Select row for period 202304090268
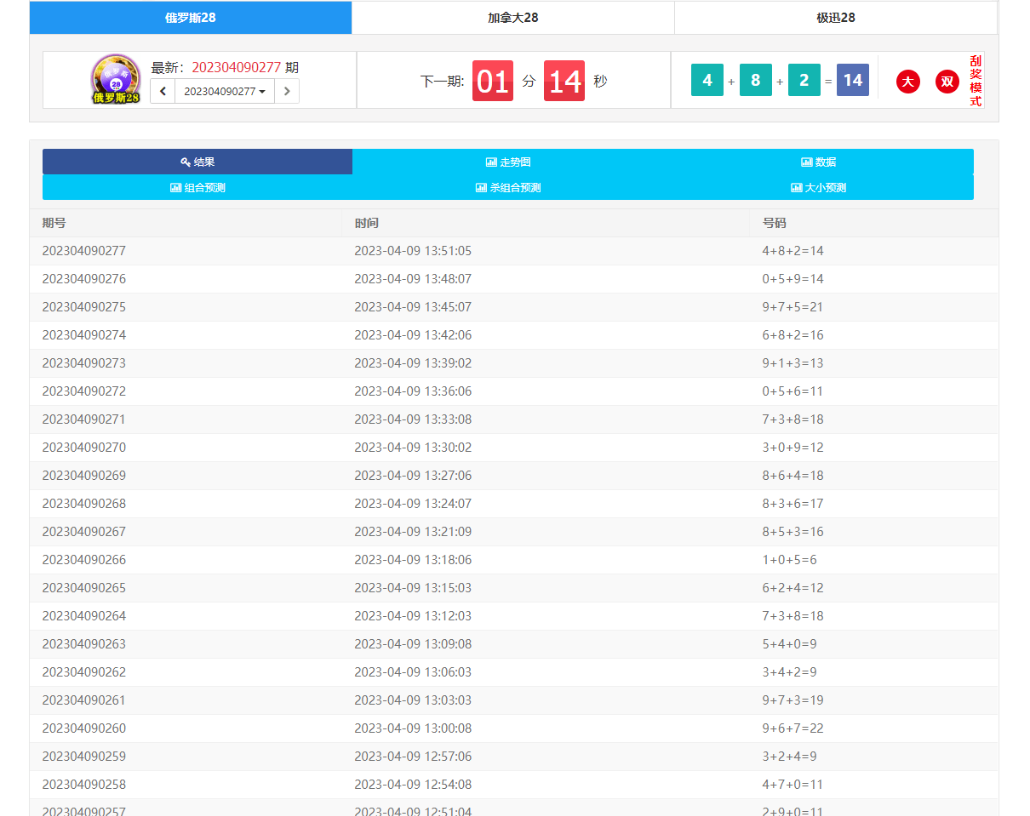Screen dimensions: 1030x816 [x=514, y=503]
